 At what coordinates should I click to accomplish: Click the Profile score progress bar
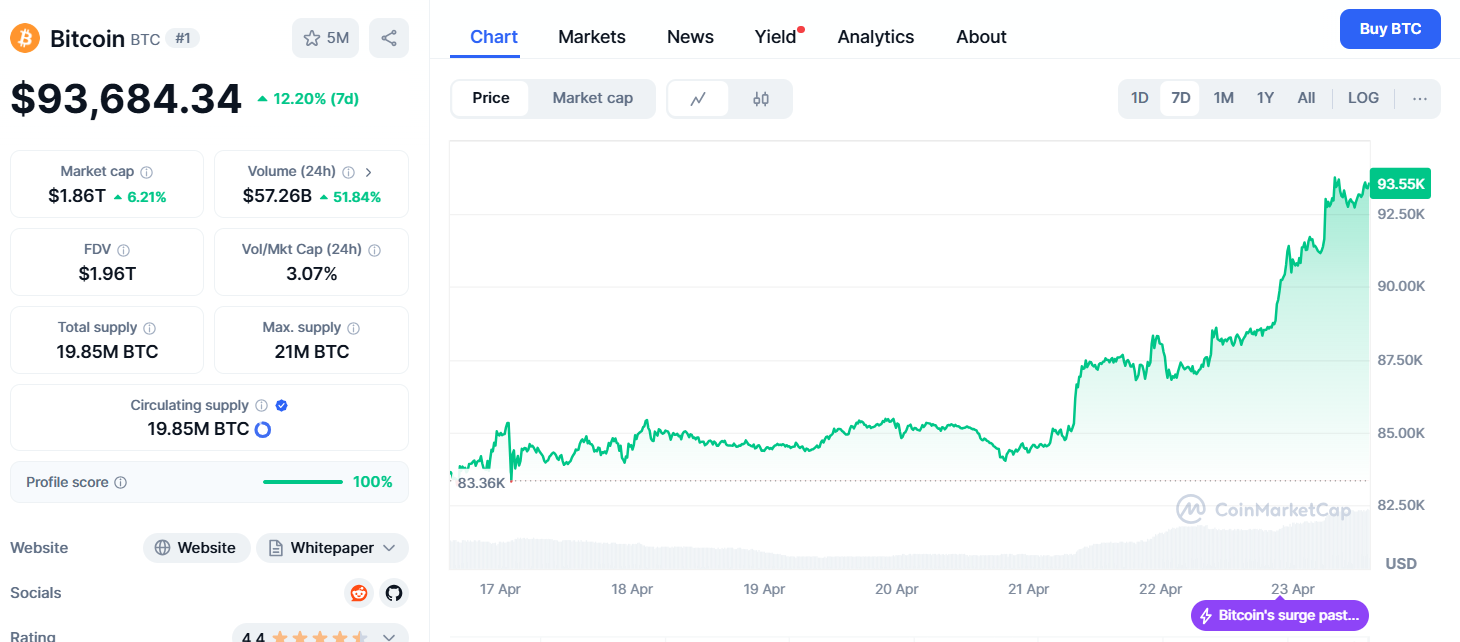coord(303,482)
